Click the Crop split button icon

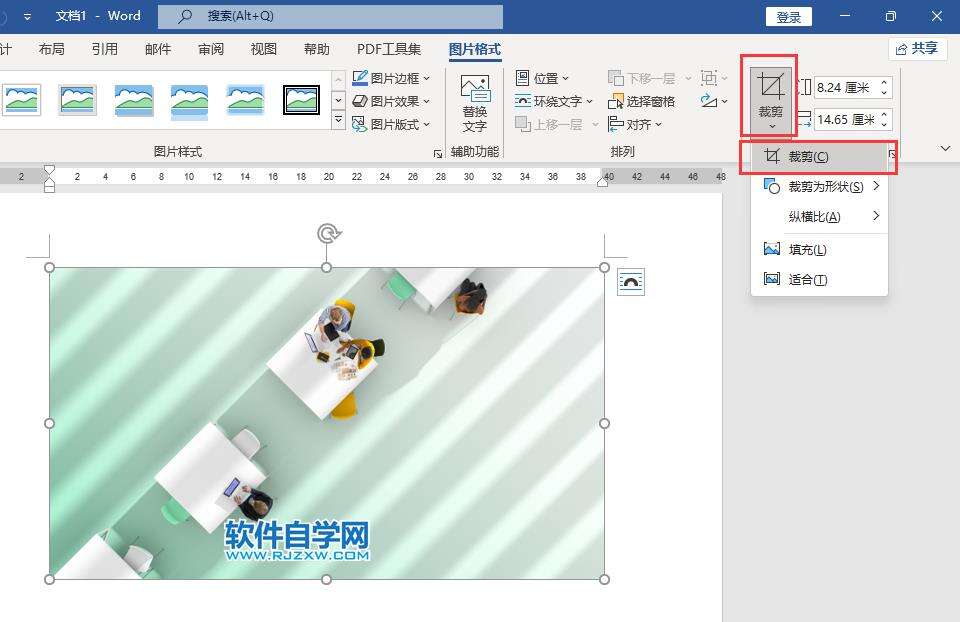tap(769, 87)
